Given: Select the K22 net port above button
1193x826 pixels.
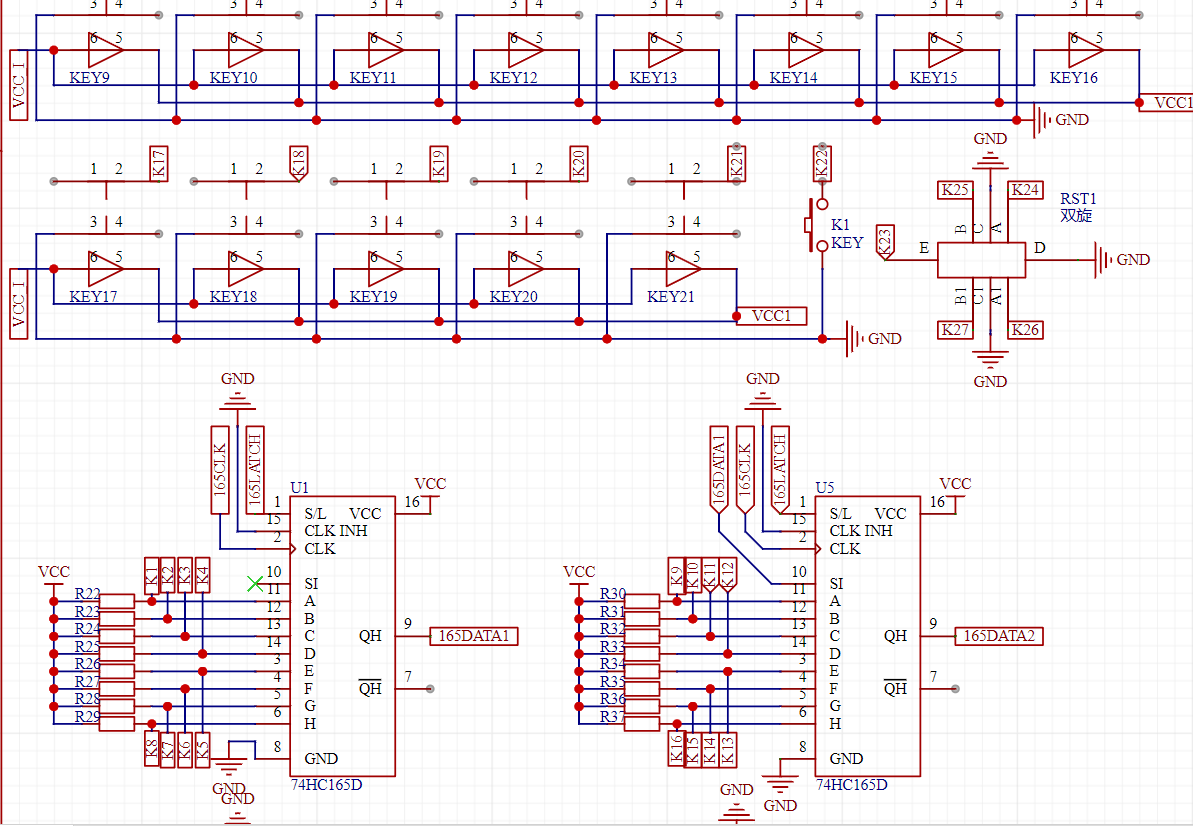Looking at the screenshot, I should (822, 164).
